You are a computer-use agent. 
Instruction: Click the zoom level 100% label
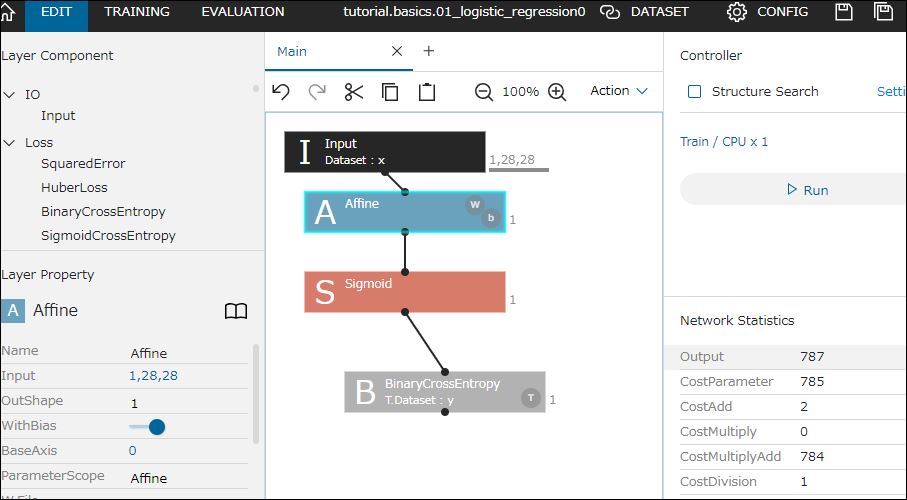click(x=521, y=91)
